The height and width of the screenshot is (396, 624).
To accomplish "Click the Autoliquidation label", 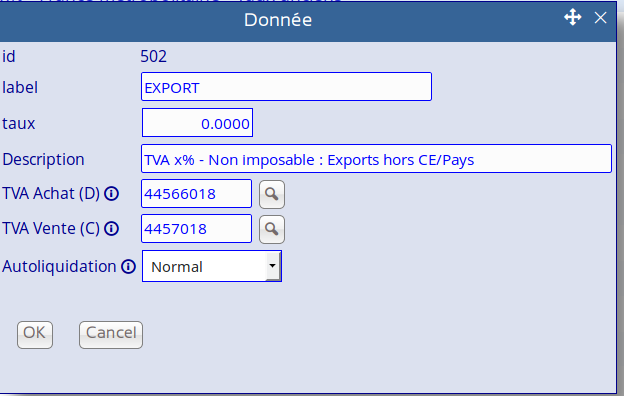I will (x=59, y=267).
